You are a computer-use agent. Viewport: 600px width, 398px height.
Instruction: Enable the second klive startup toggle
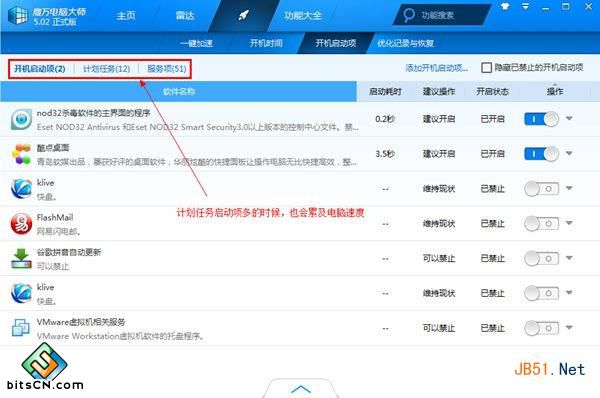click(541, 294)
